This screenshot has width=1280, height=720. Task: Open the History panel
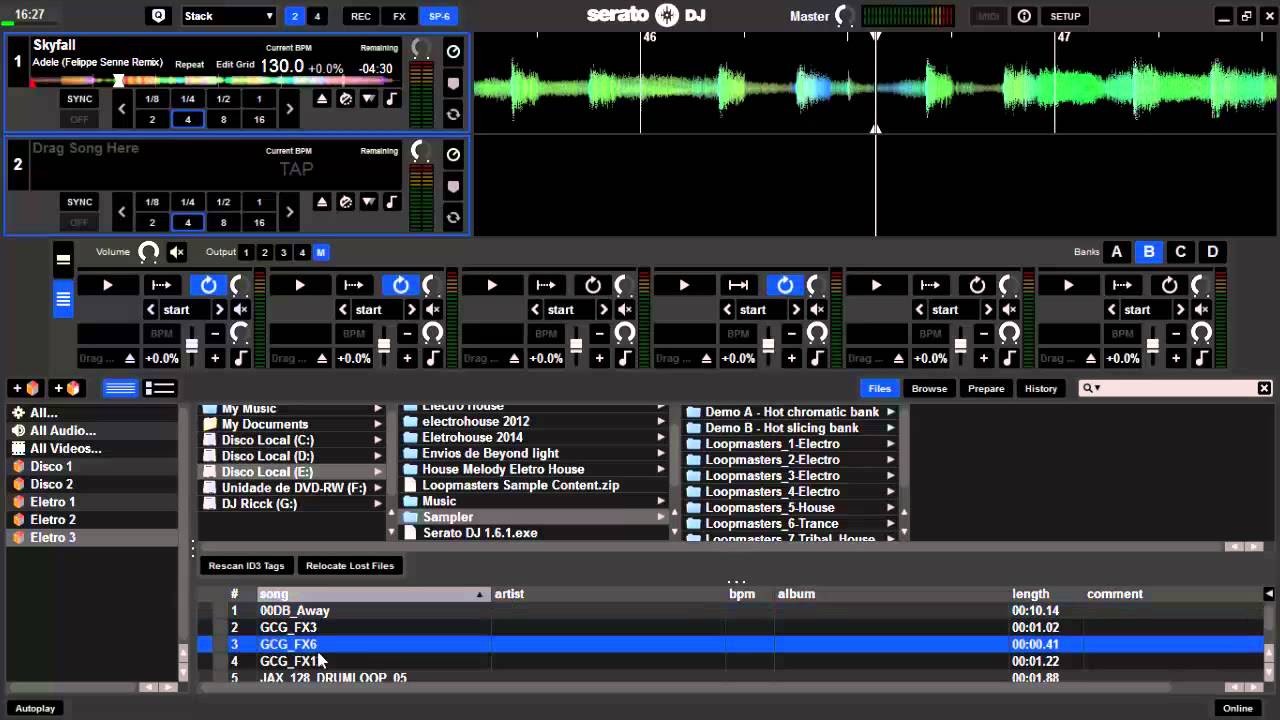[x=1041, y=388]
